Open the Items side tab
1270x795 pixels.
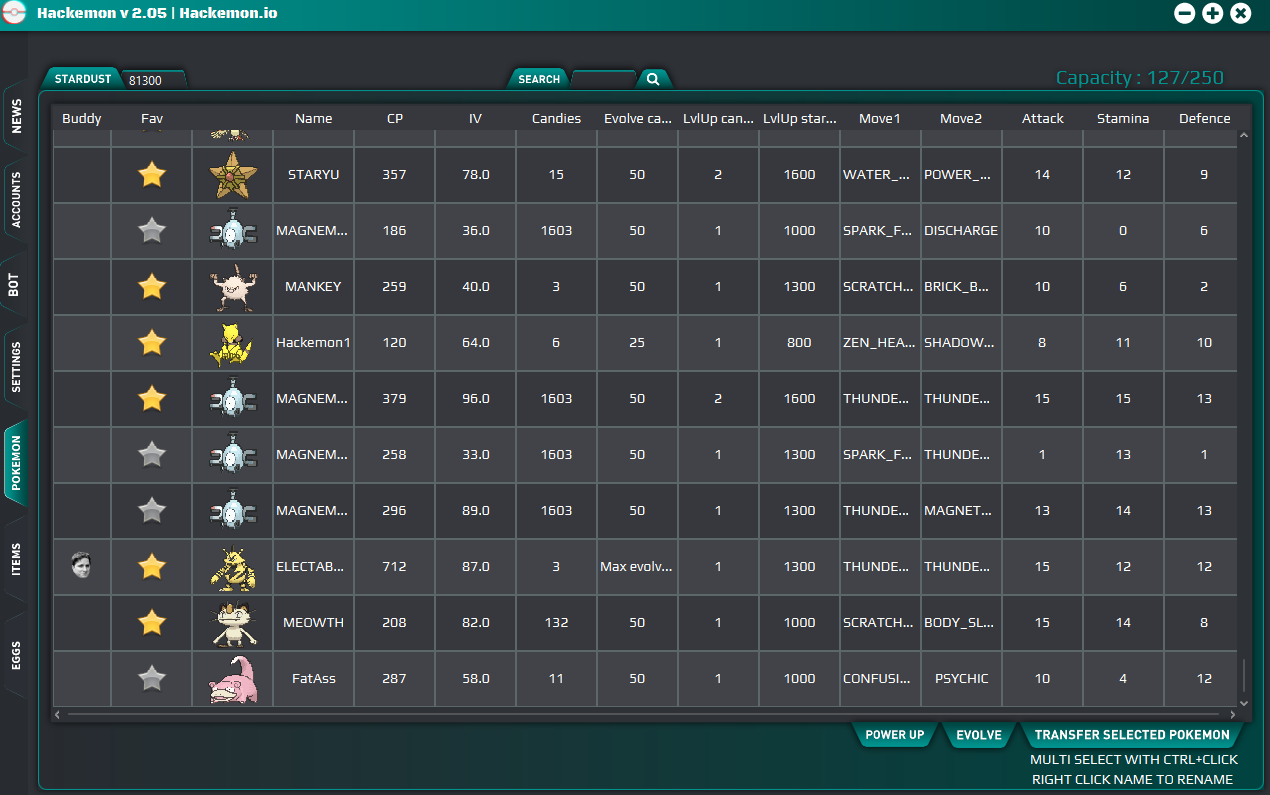[x=16, y=559]
